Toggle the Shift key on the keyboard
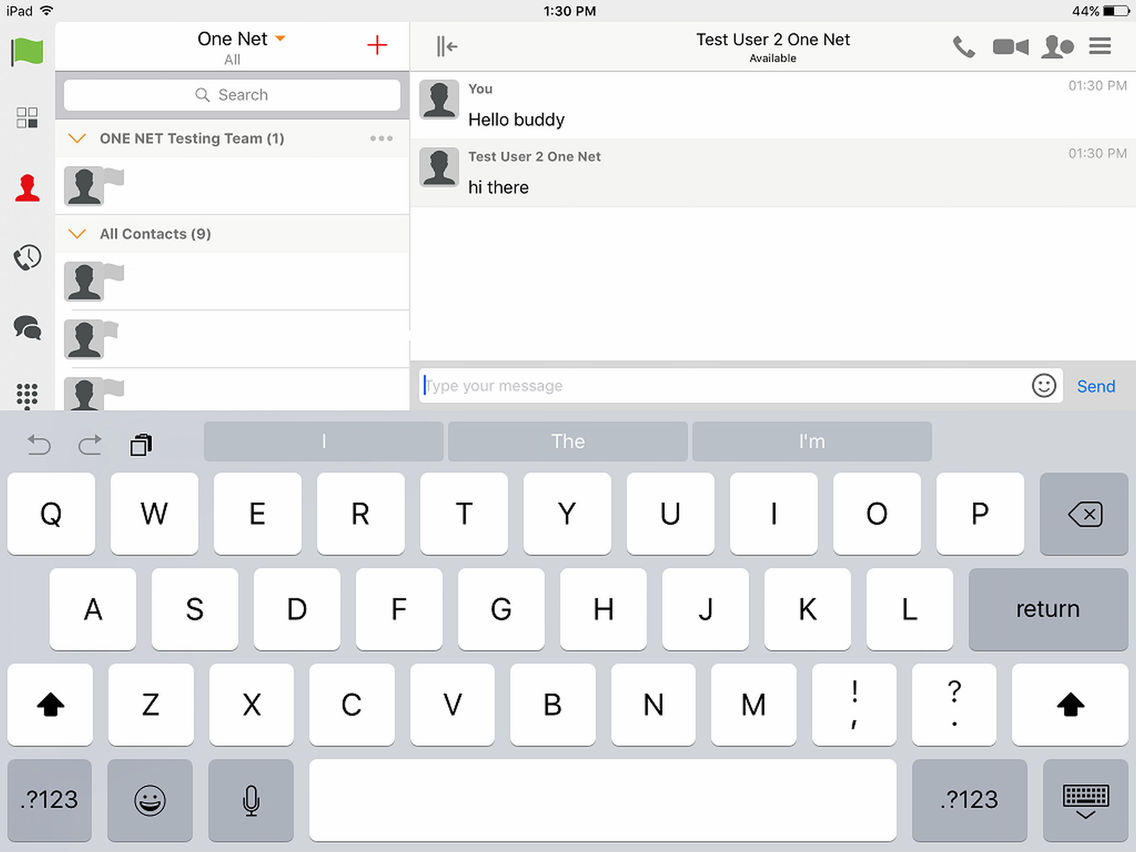Image resolution: width=1136 pixels, height=852 pixels. point(49,705)
